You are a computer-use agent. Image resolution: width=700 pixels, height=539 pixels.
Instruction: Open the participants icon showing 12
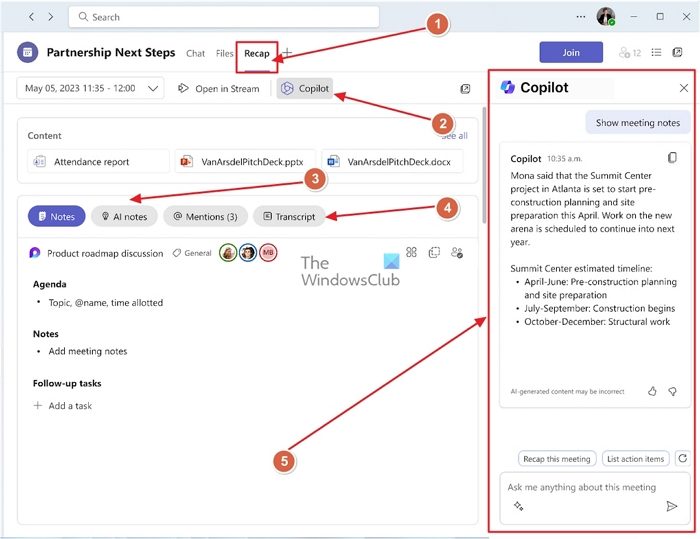[x=629, y=53]
